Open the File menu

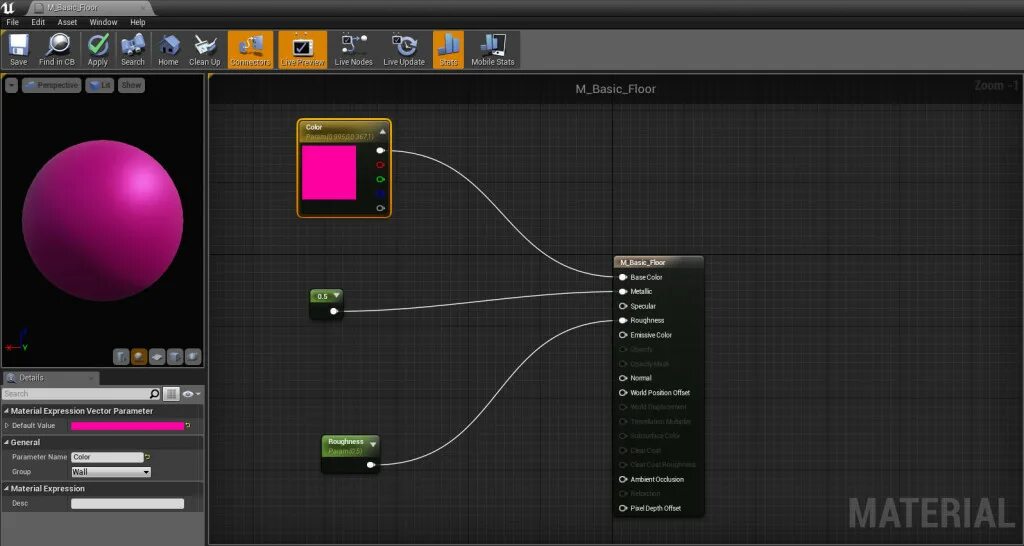pos(12,22)
